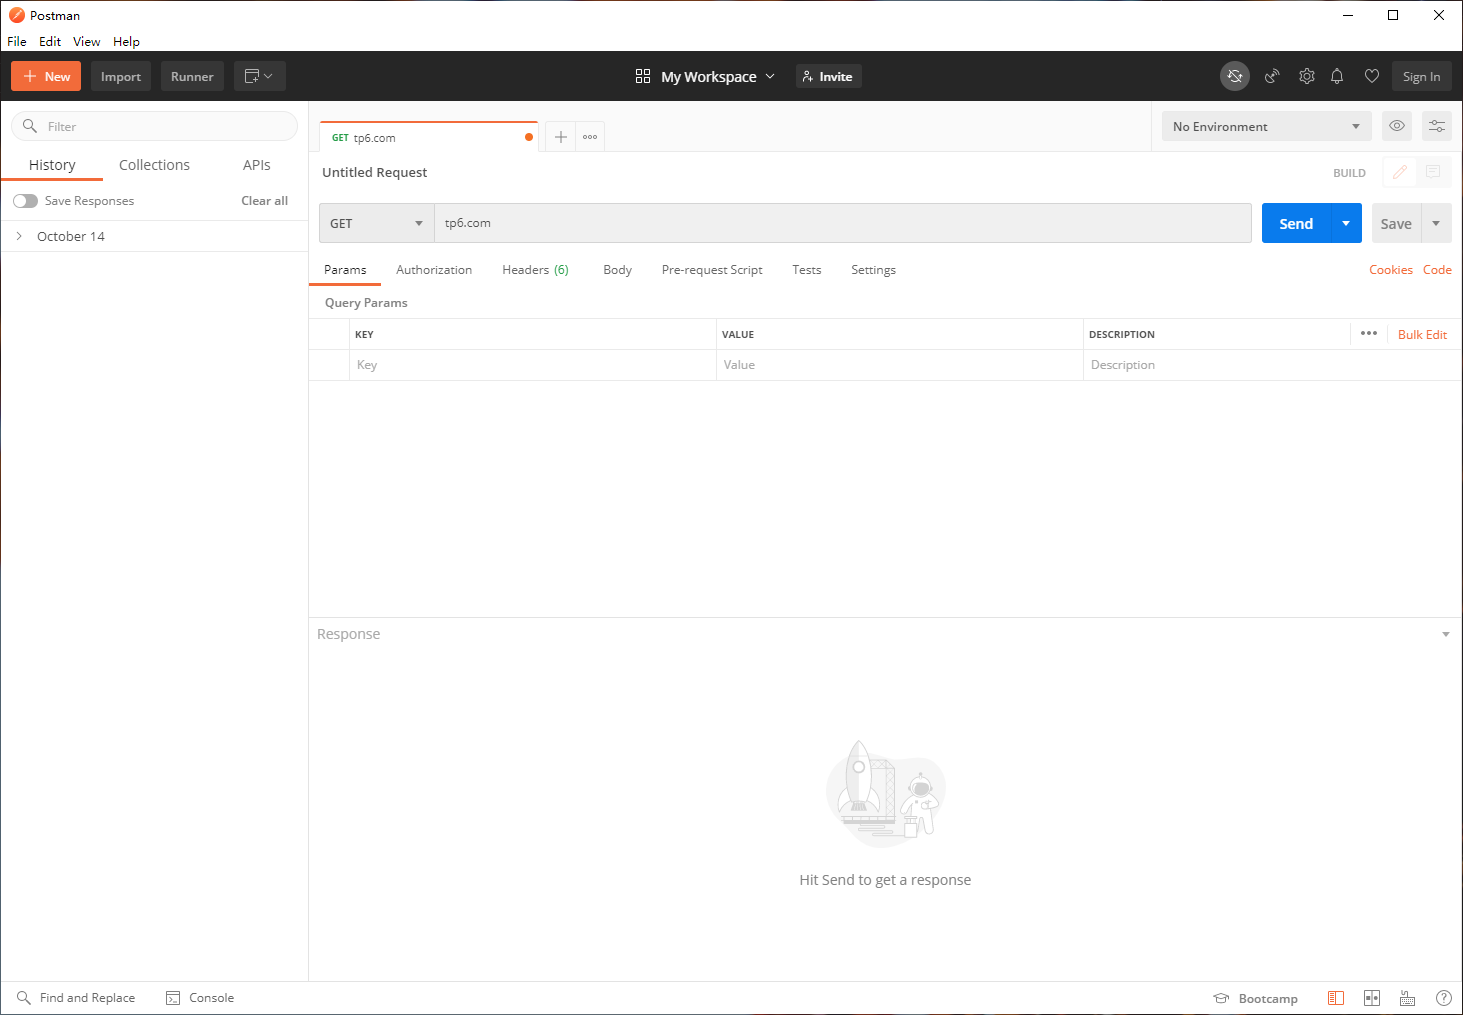Screen dimensions: 1463x1015
Task: Switch to the Collections tab
Action: (154, 165)
